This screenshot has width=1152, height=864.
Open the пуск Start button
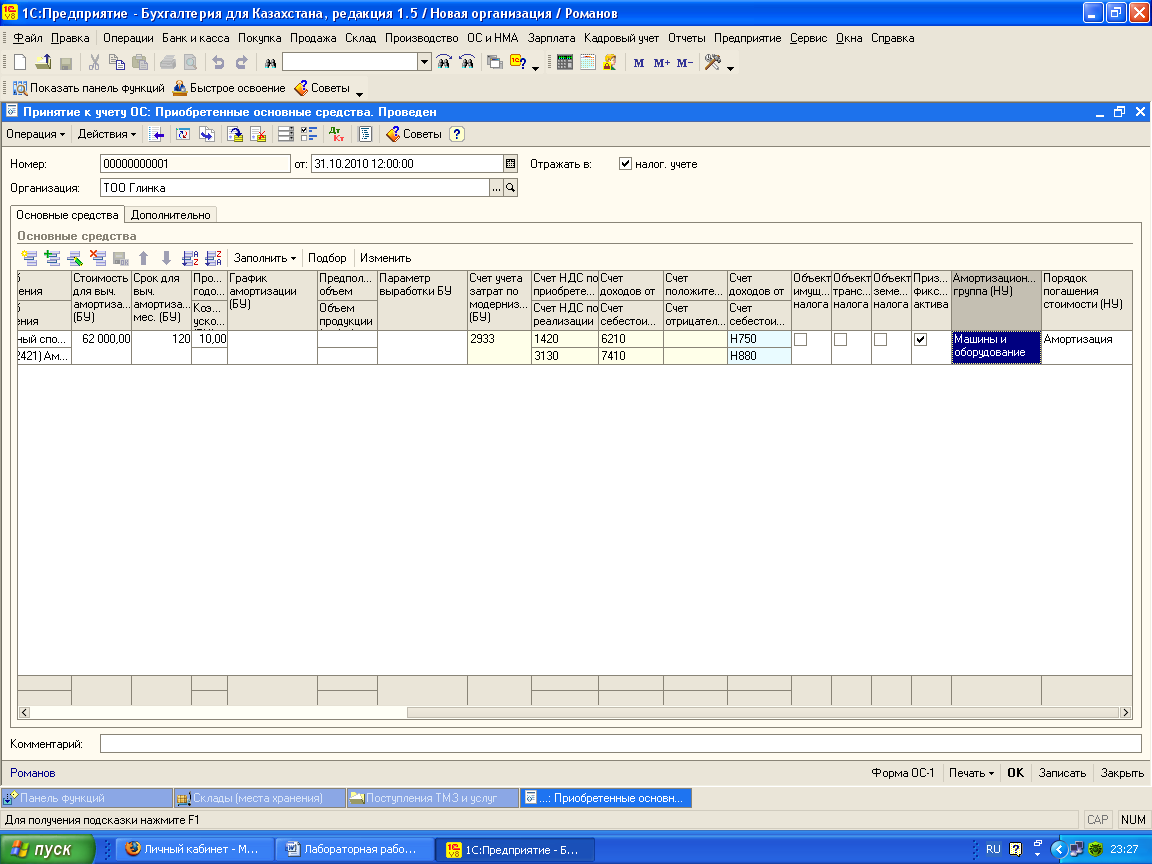(x=48, y=850)
